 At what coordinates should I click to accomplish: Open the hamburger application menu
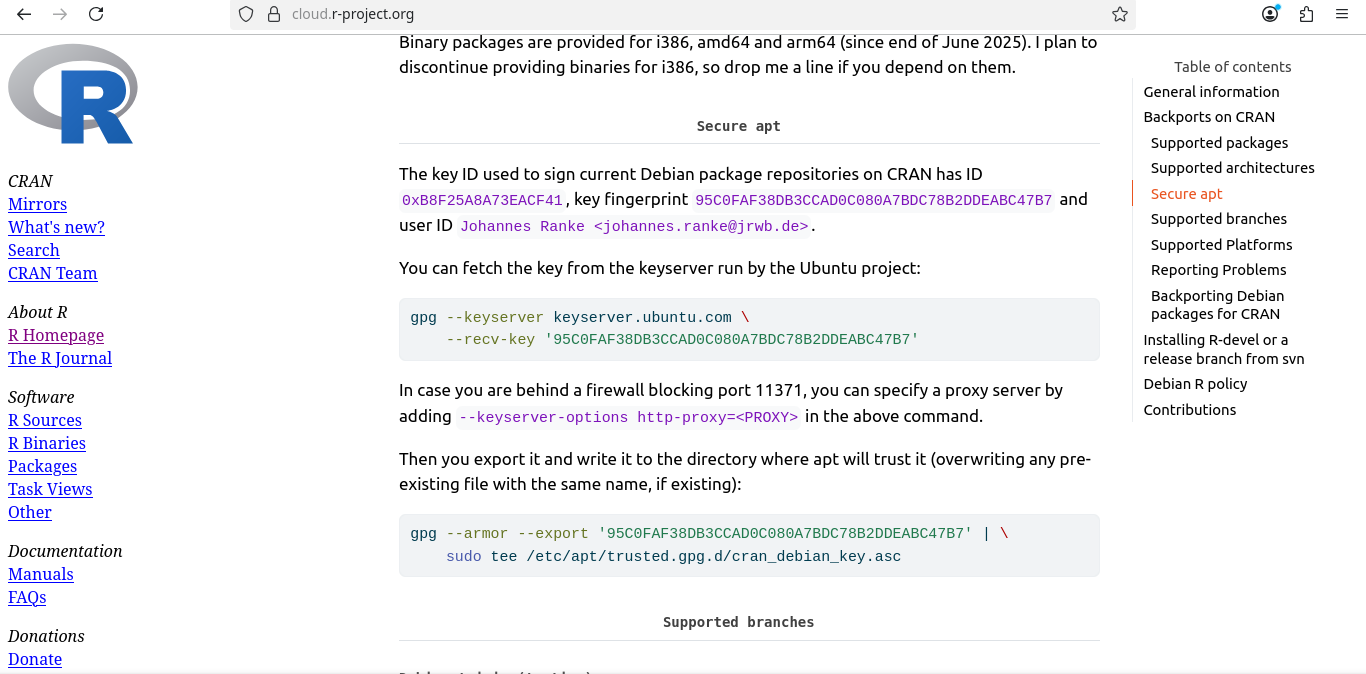[x=1342, y=14]
